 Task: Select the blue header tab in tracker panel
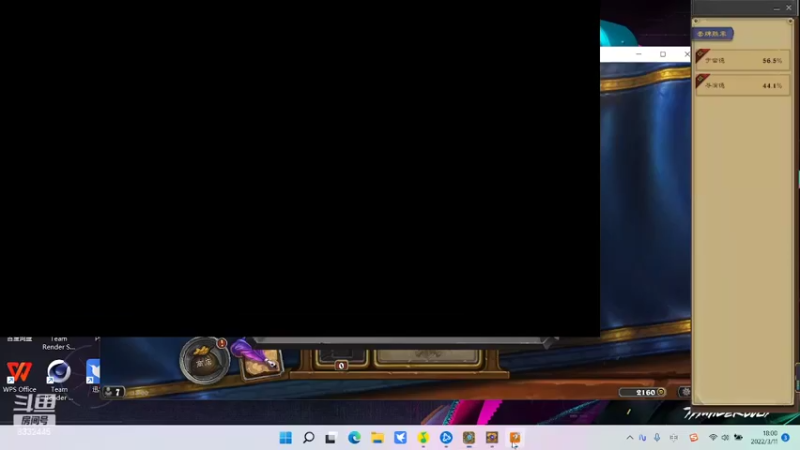point(712,34)
